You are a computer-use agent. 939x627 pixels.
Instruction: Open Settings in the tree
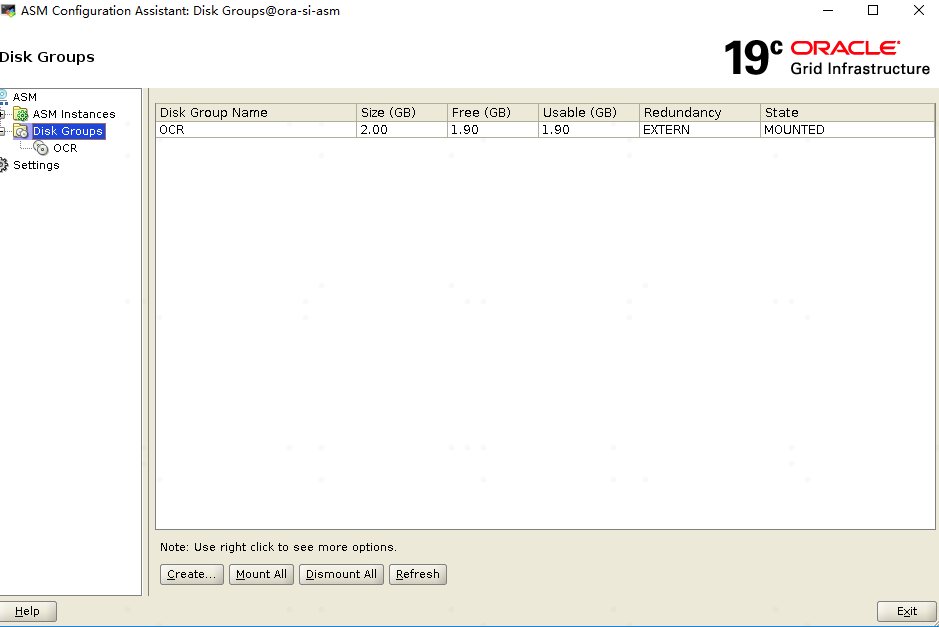(36, 165)
